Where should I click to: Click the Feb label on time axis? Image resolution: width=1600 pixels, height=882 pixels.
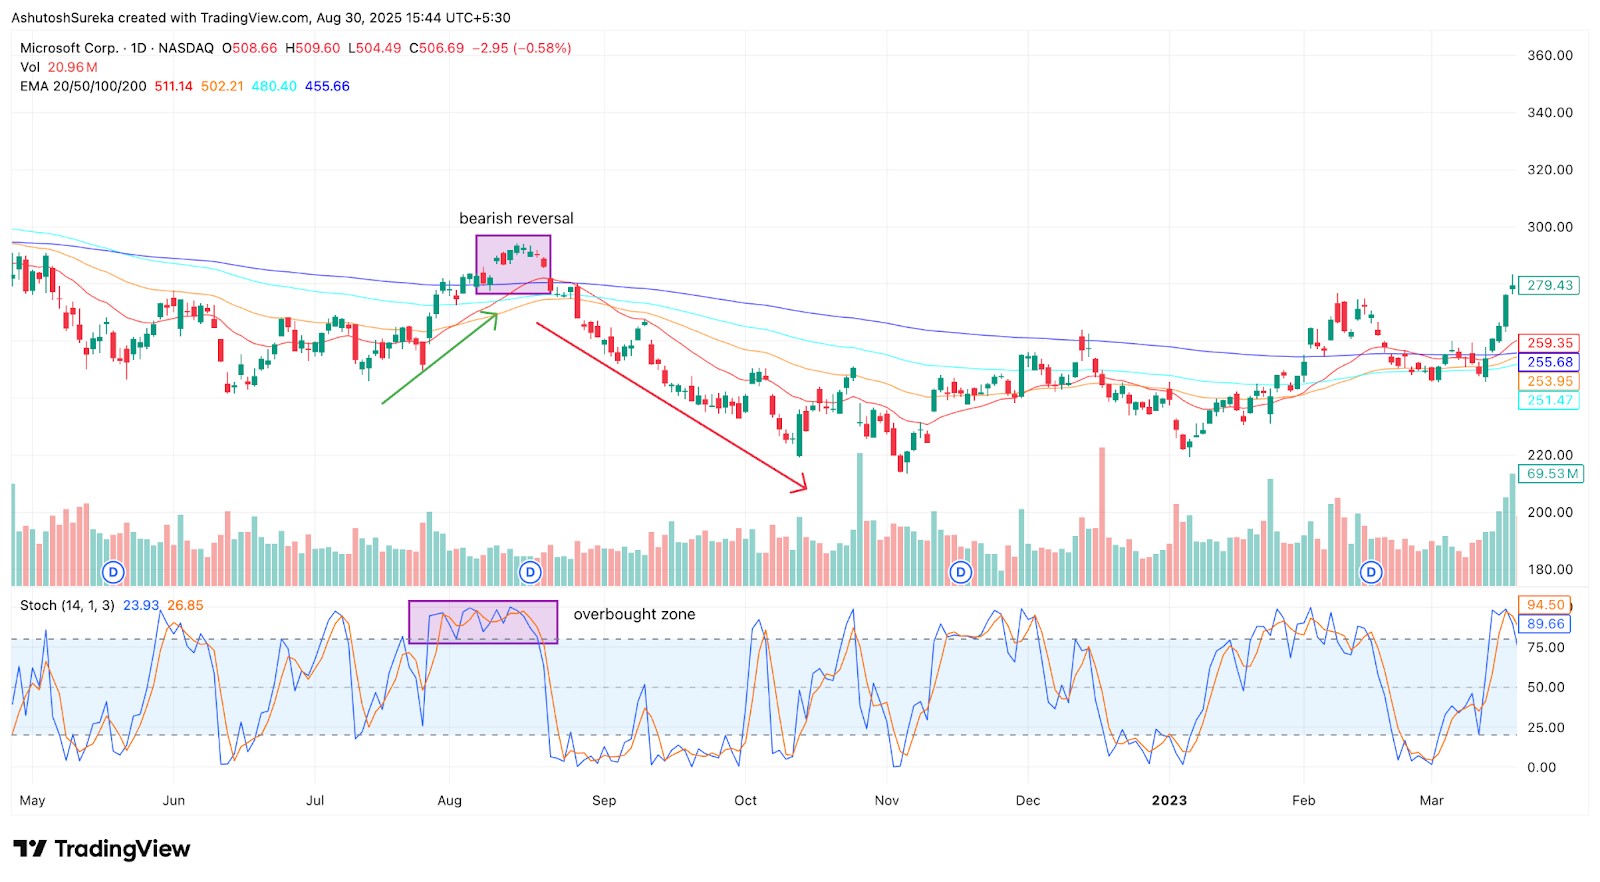(x=1304, y=800)
